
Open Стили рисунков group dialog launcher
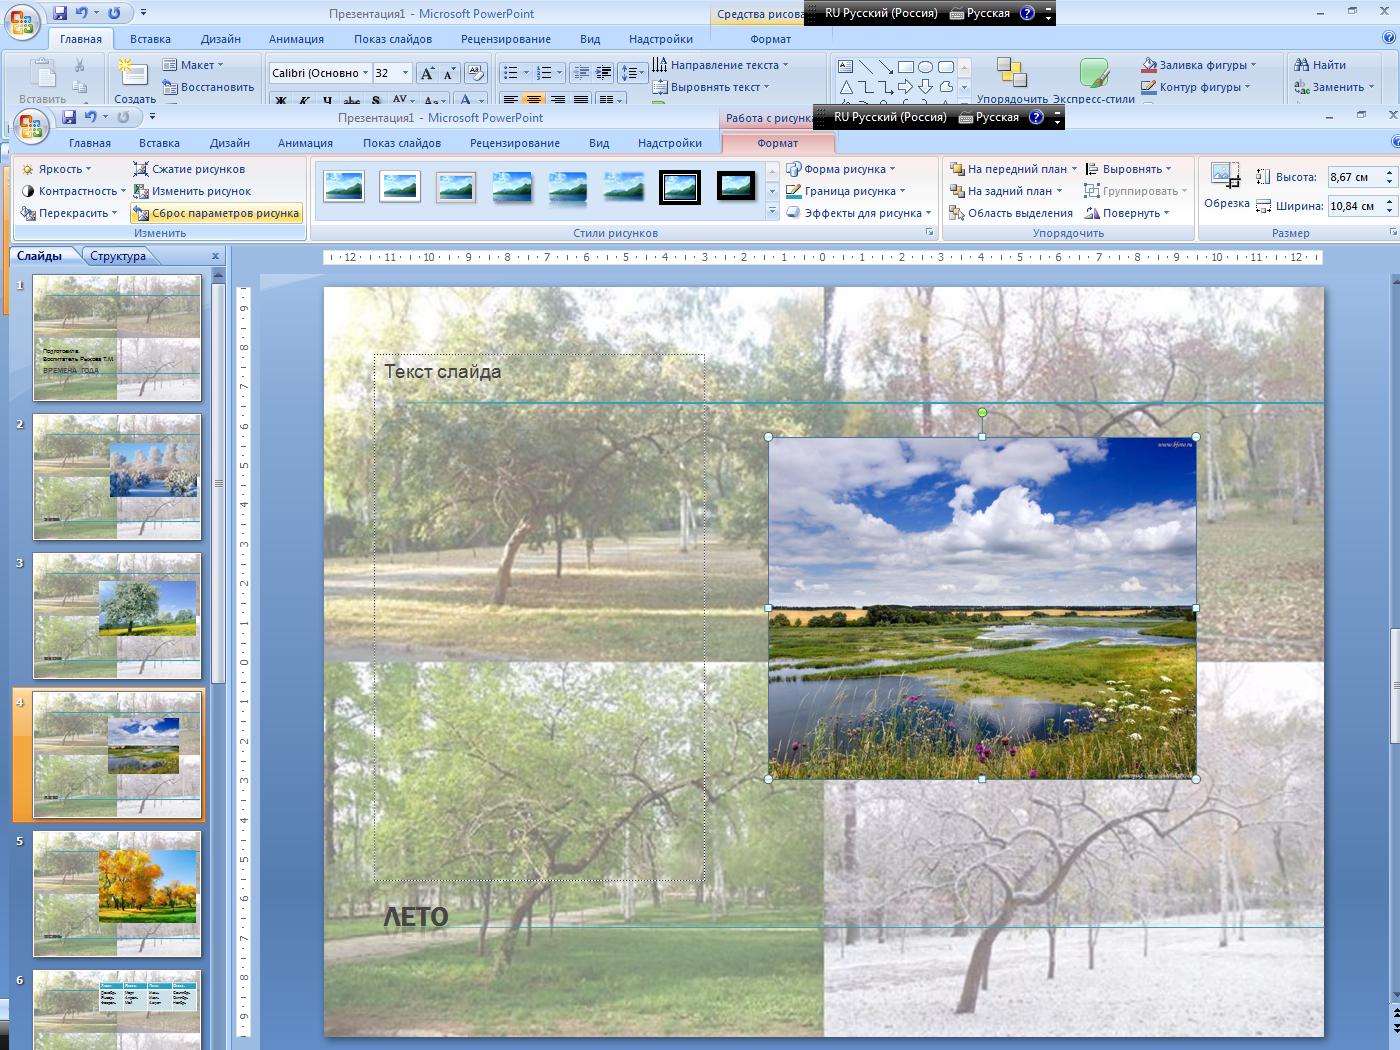point(929,233)
